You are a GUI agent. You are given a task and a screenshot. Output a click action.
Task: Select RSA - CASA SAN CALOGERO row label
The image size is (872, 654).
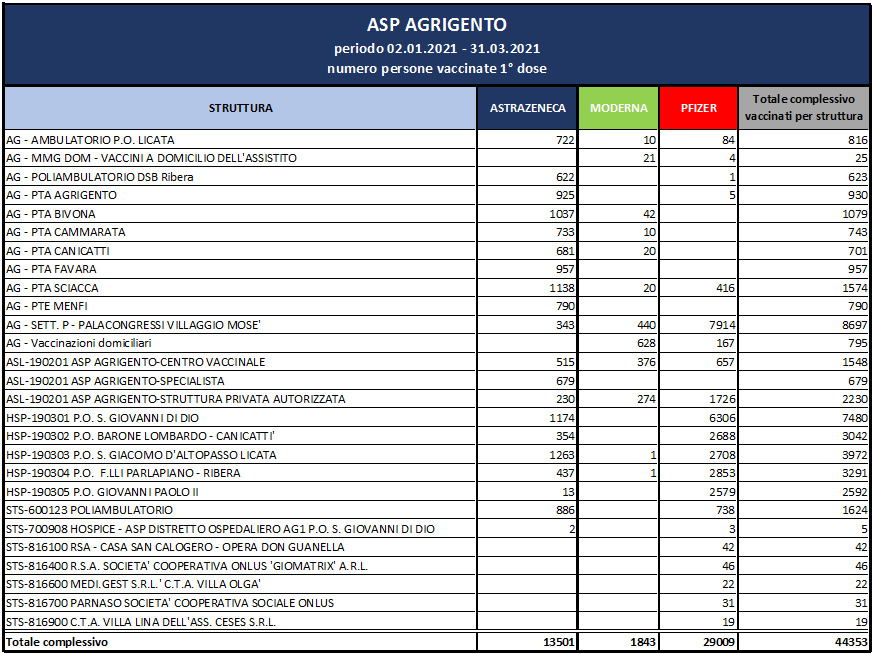coord(175,547)
